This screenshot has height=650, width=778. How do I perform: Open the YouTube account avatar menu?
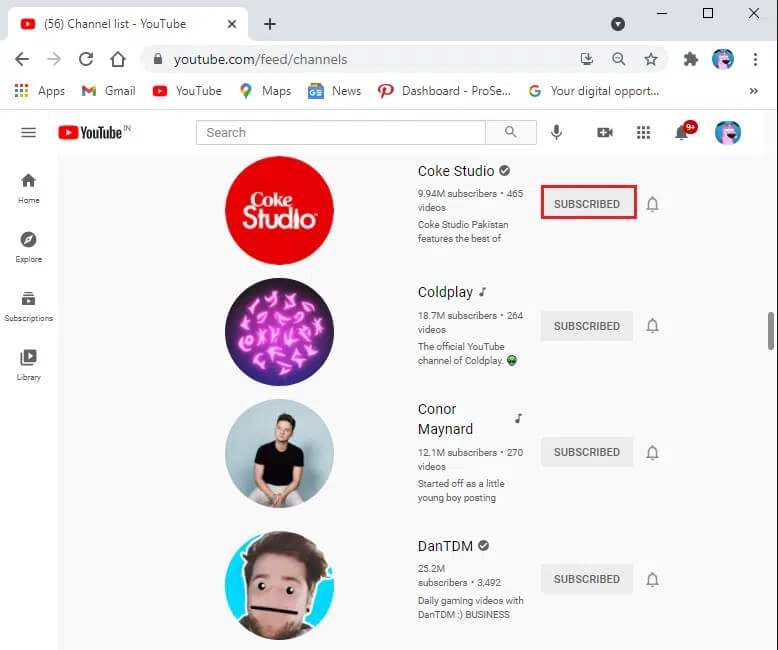(727, 132)
